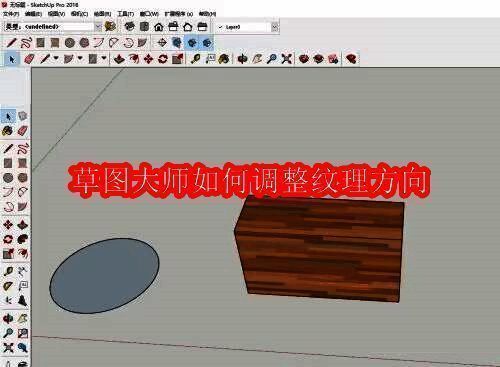Image resolution: width=500 pixels, height=367 pixels.
Task: Select the Orbit tool in top toolbar
Action: (x=242, y=59)
